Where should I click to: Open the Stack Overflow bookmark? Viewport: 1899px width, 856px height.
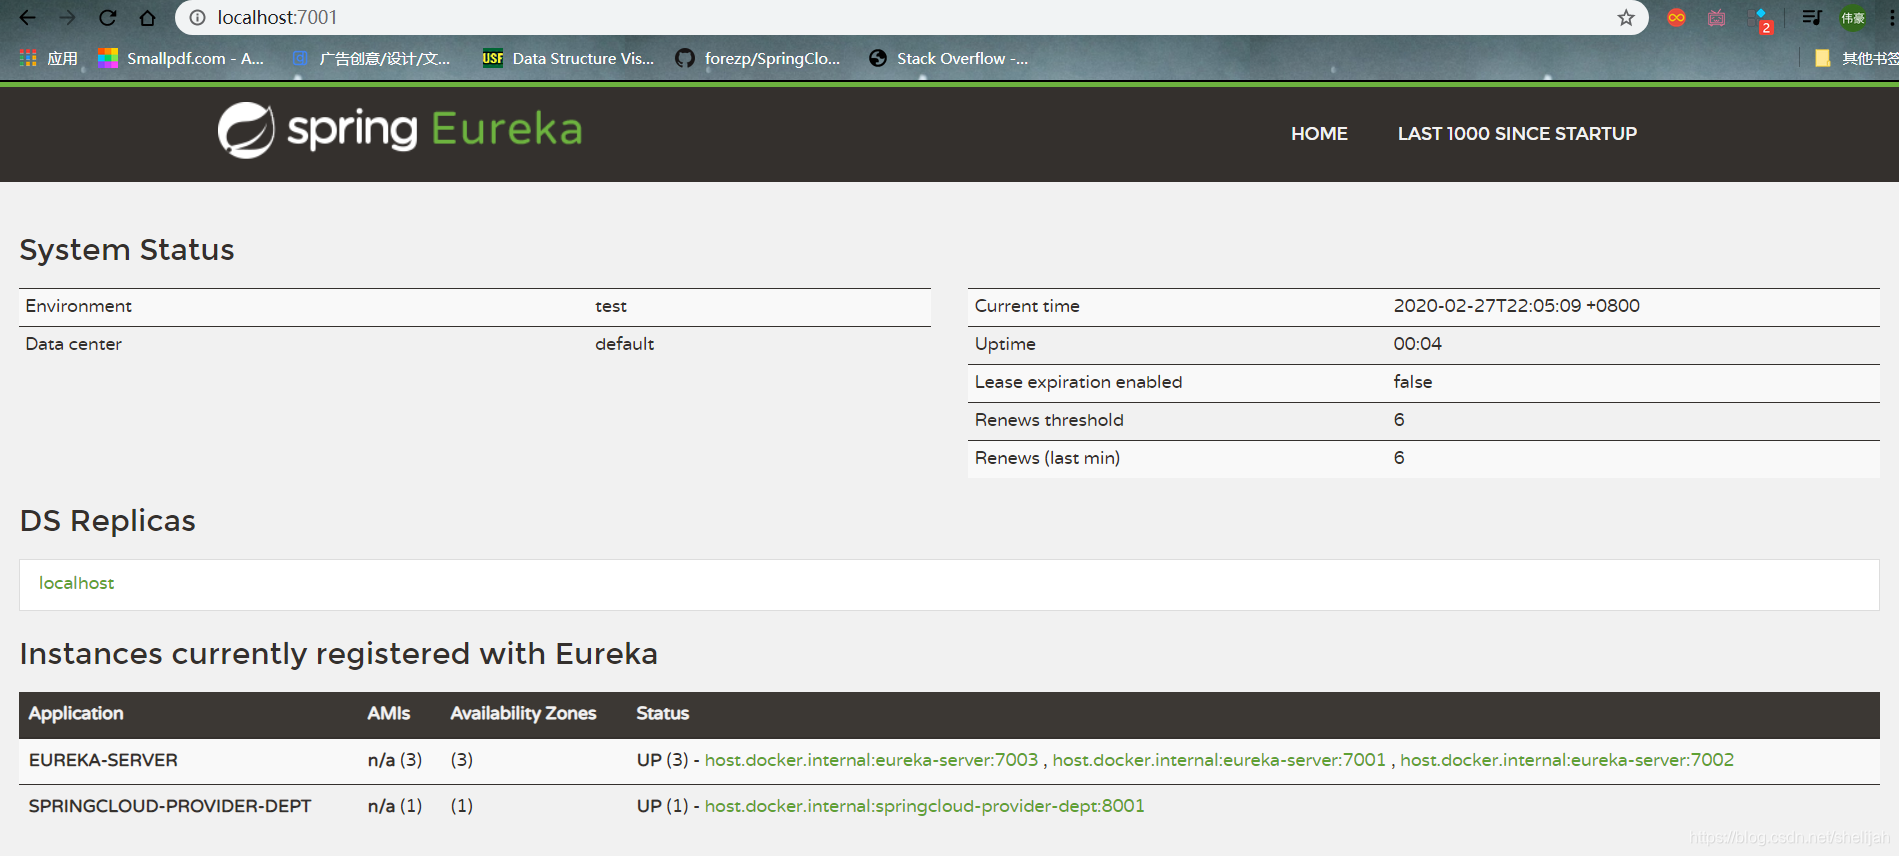click(x=948, y=58)
